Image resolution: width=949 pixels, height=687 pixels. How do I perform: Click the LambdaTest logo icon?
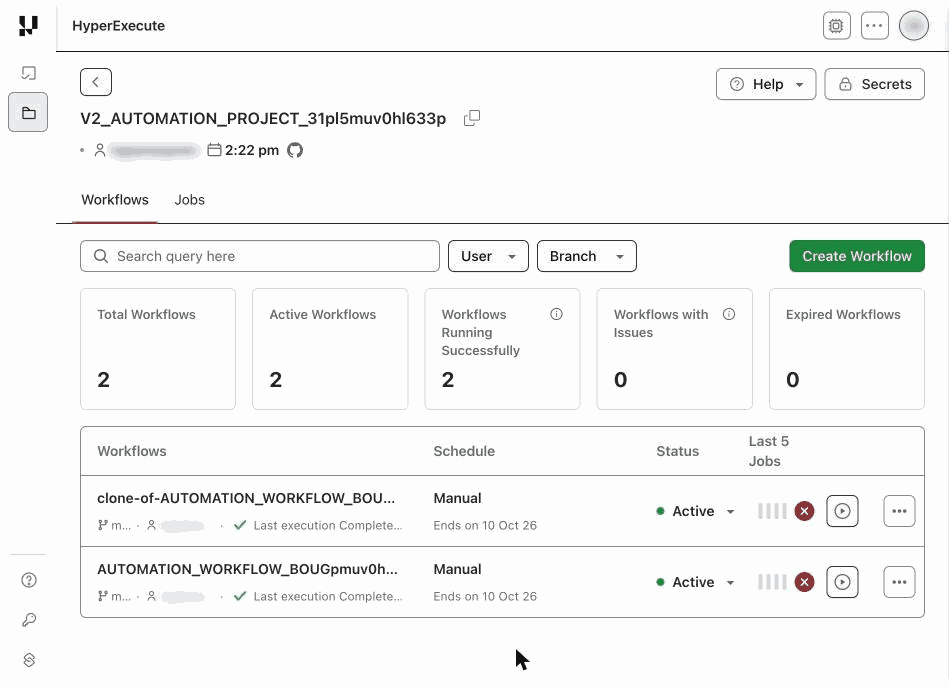[28, 26]
